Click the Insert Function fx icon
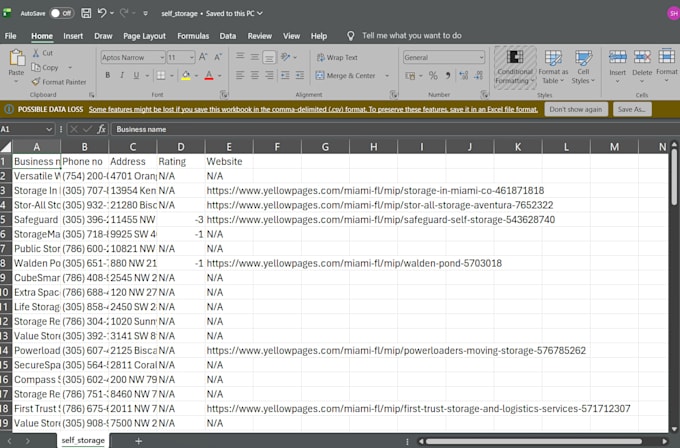Viewport: 680px width, 448px height. 101,129
